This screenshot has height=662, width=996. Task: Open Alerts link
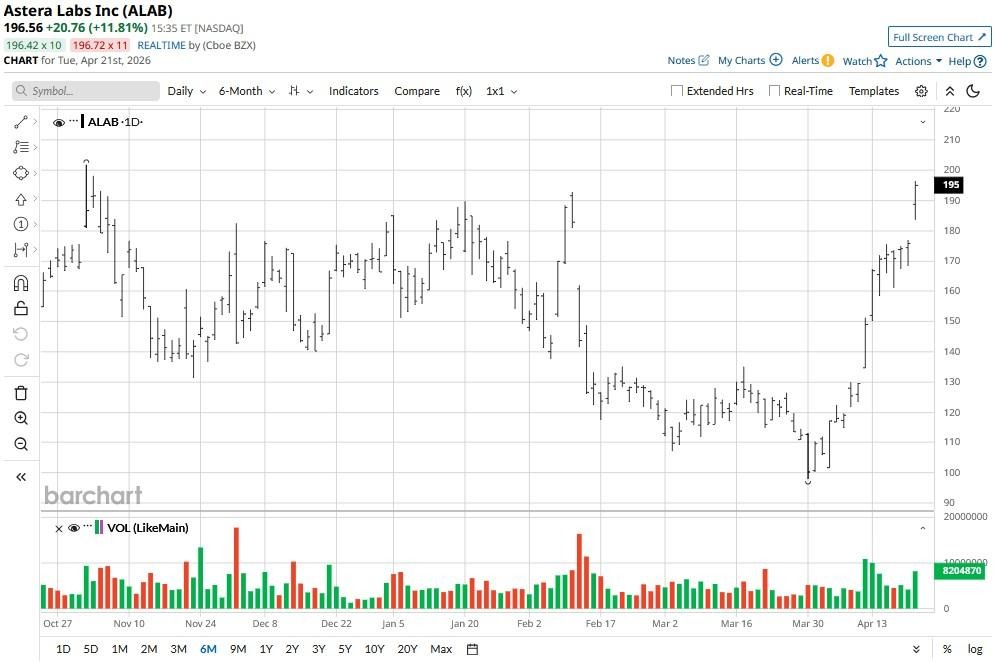(805, 60)
